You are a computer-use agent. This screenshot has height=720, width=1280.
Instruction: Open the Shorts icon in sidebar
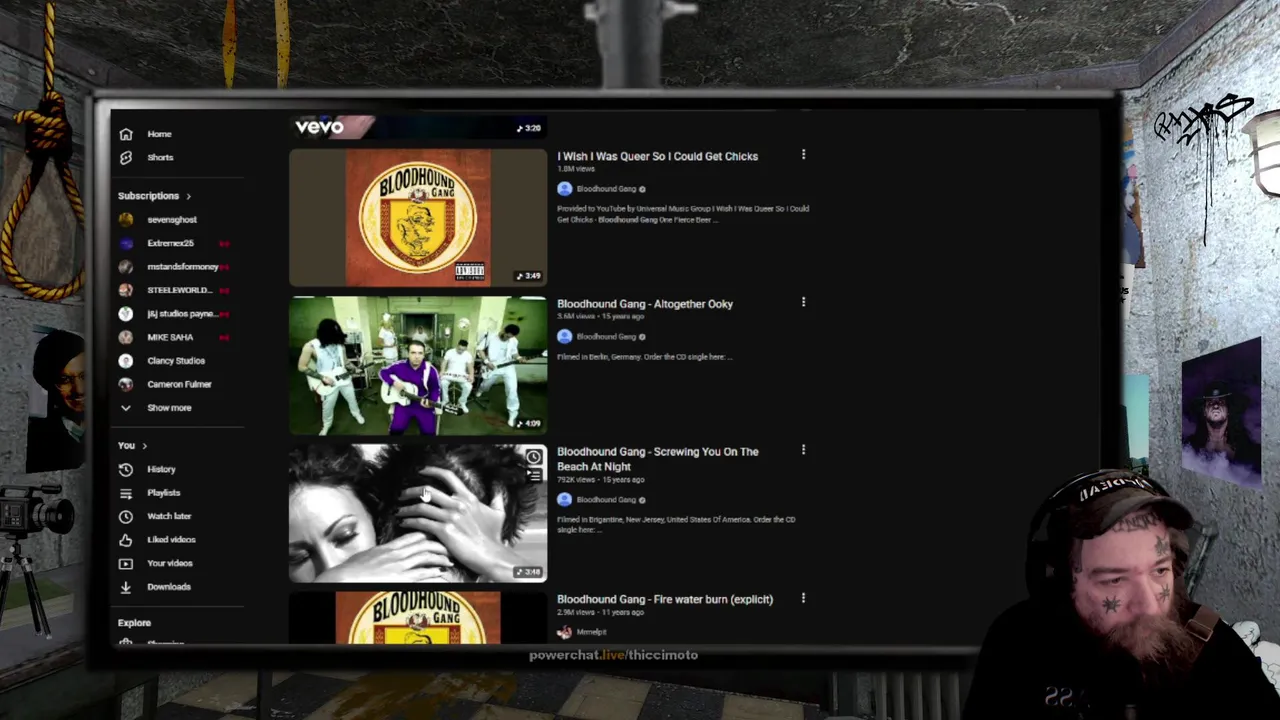click(125, 157)
